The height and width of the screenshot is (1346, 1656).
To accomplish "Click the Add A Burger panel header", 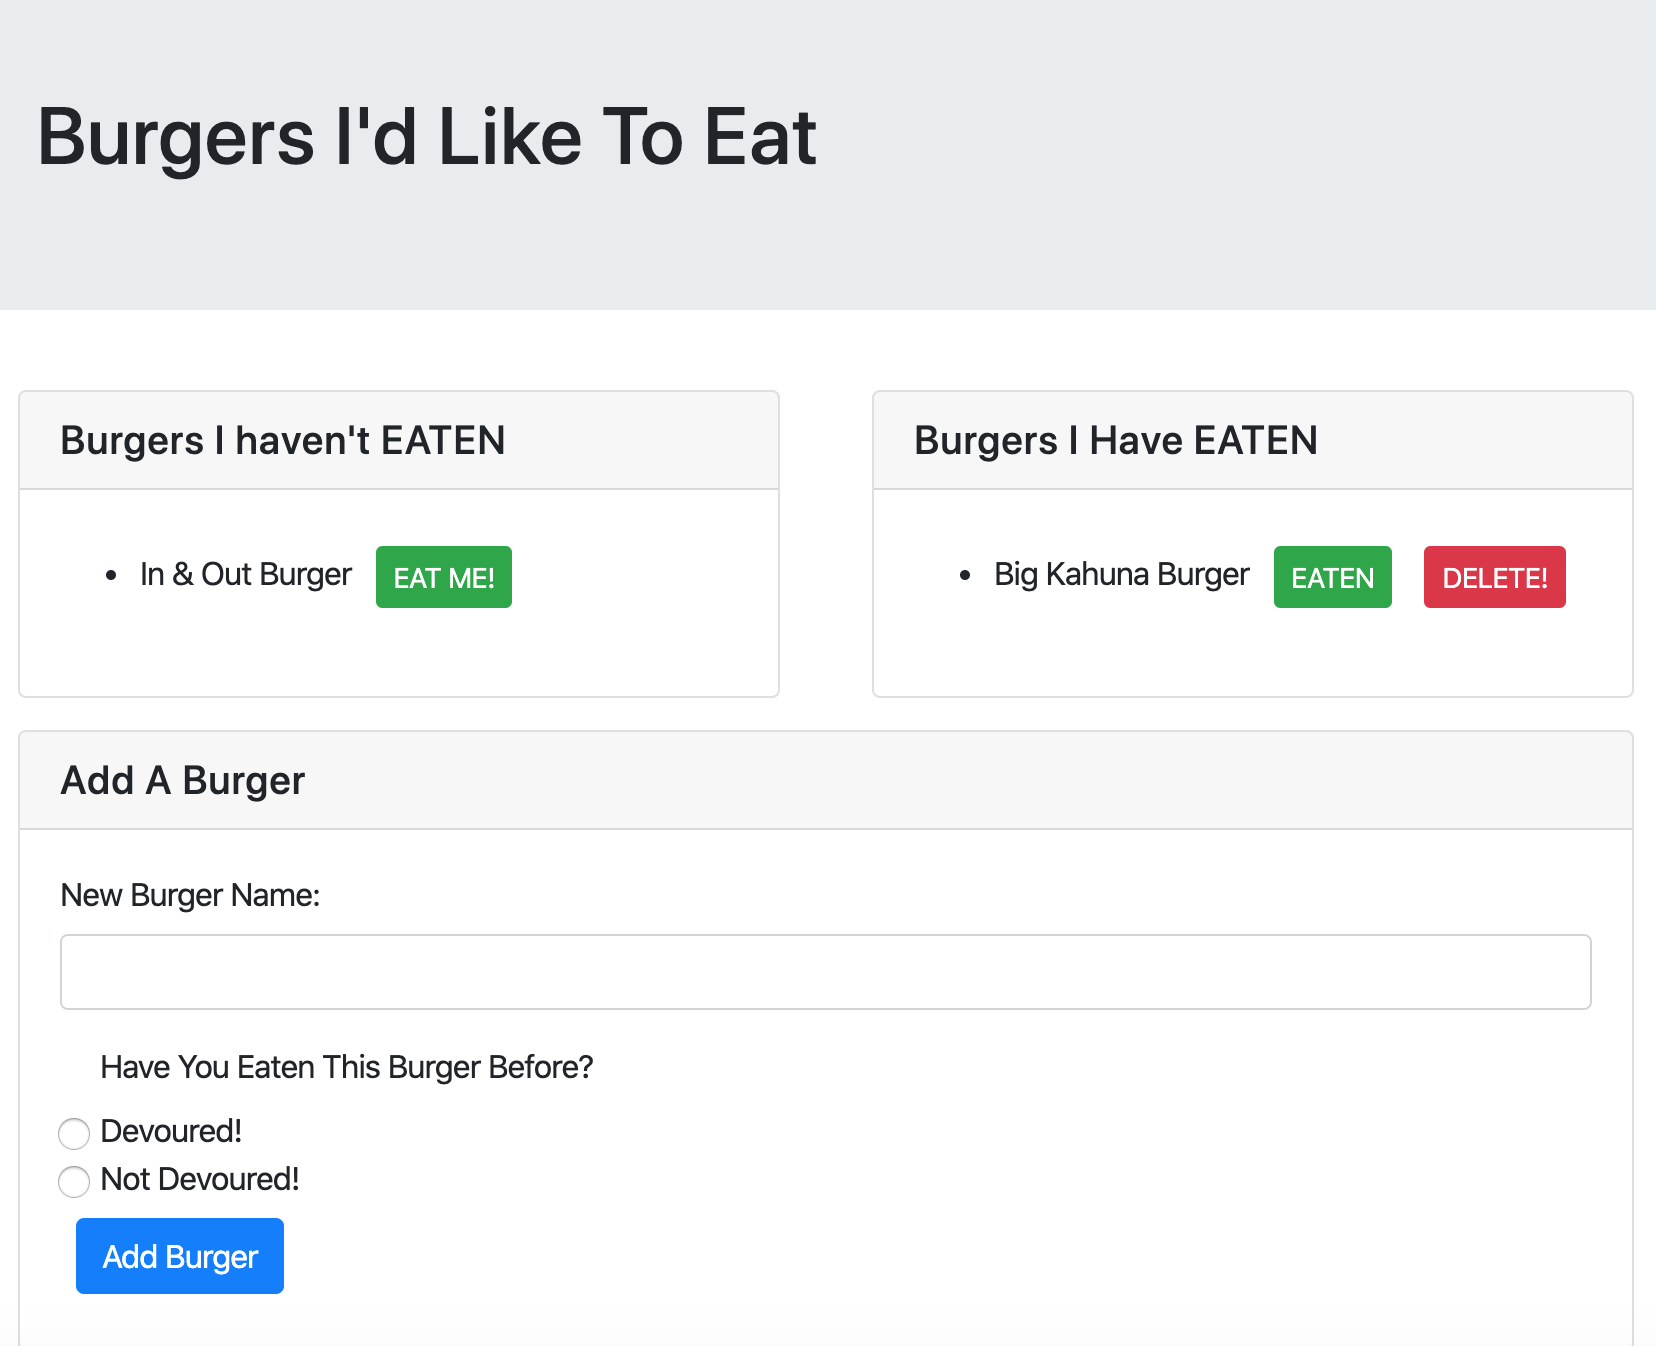I will point(183,780).
